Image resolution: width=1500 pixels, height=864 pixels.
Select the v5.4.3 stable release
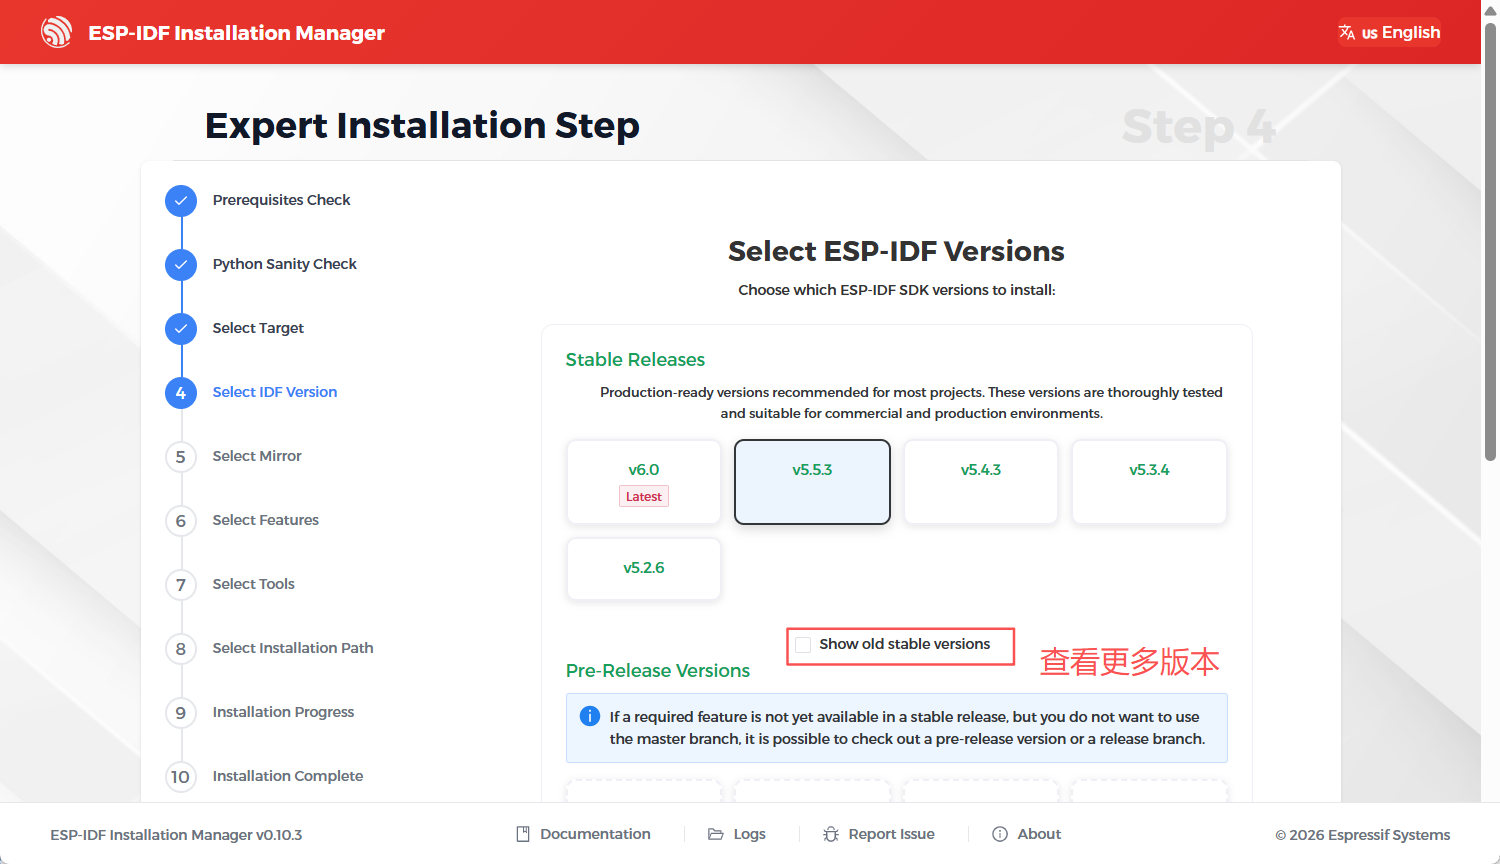pyautogui.click(x=981, y=482)
